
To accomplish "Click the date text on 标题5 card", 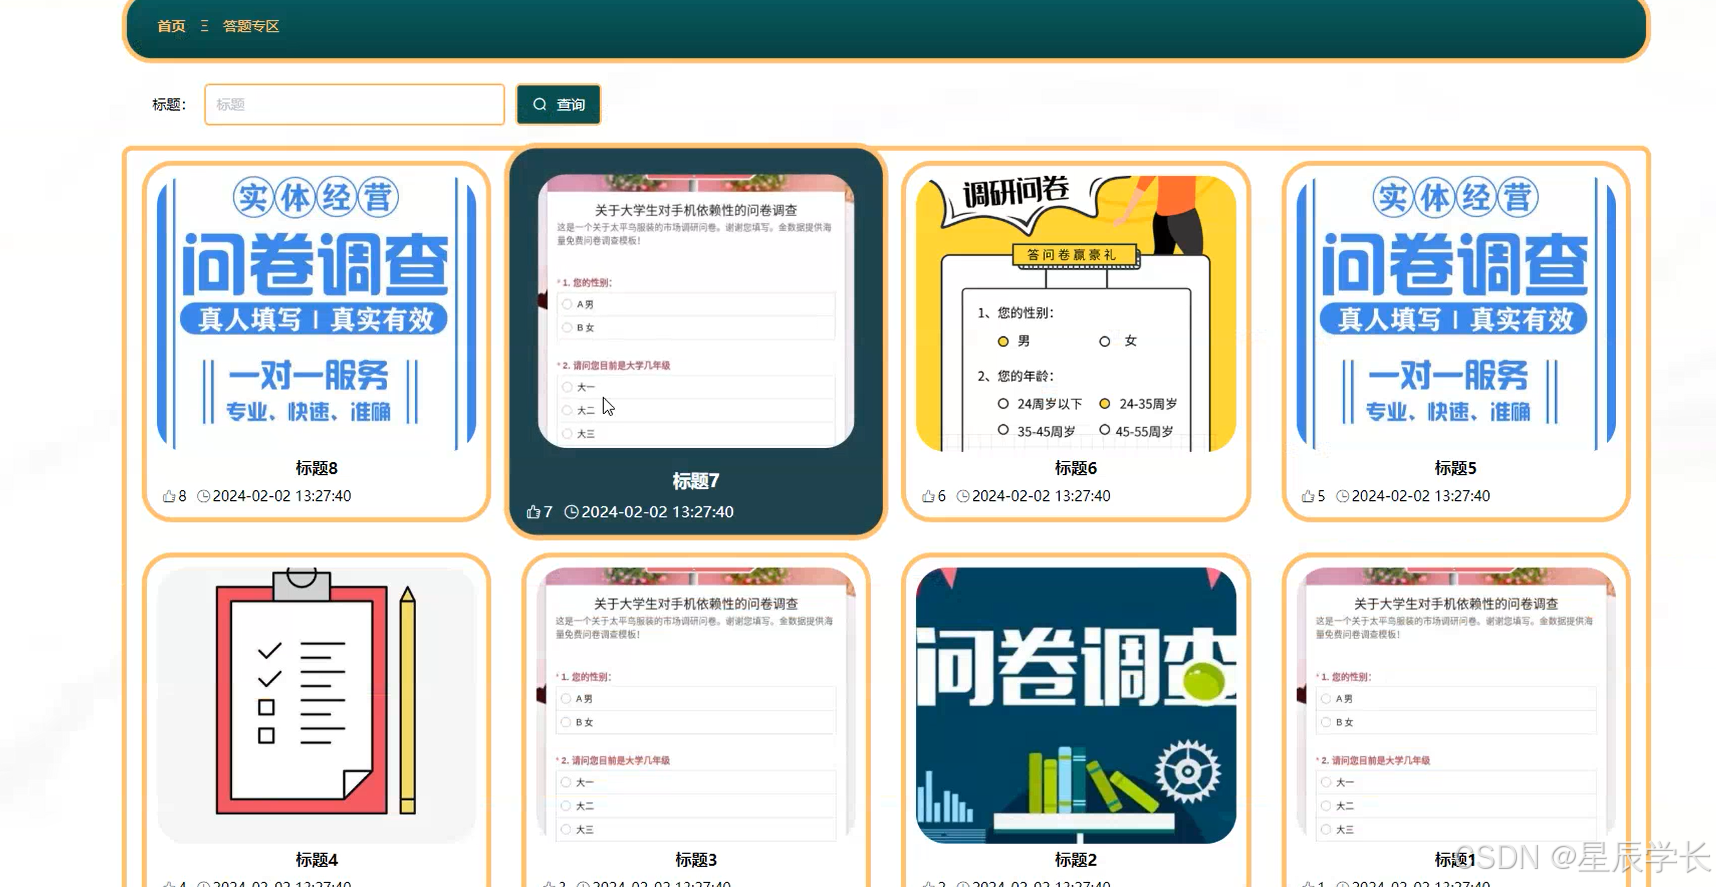I will pos(1421,496).
